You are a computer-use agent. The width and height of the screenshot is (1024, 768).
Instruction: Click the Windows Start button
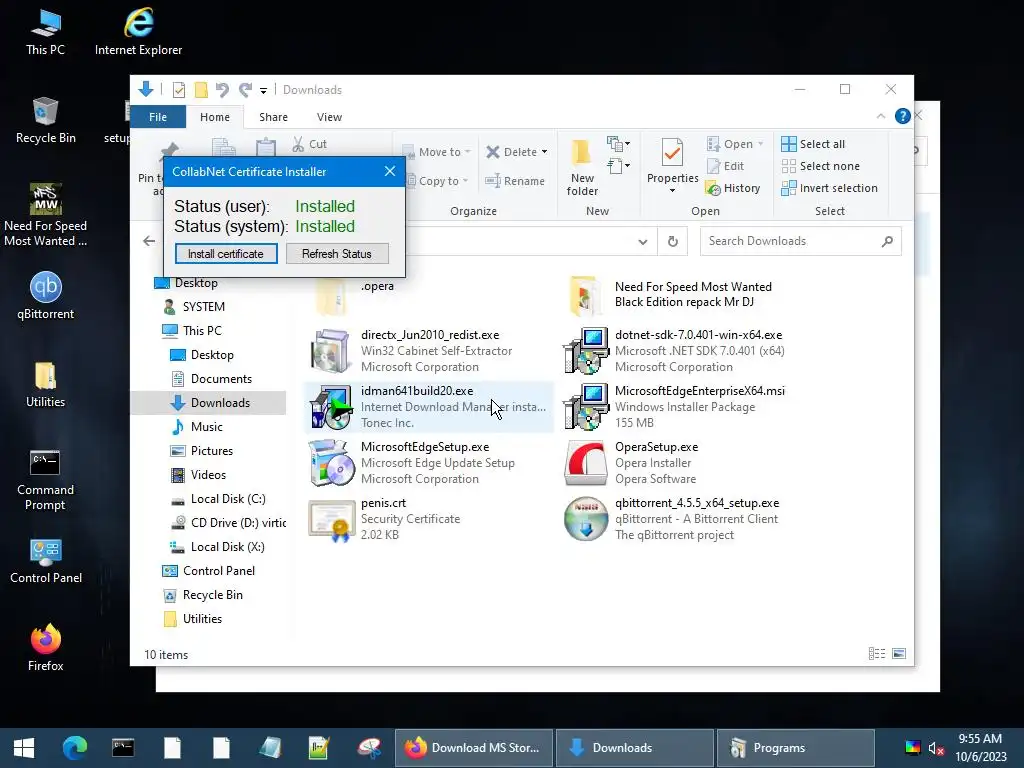click(x=24, y=748)
